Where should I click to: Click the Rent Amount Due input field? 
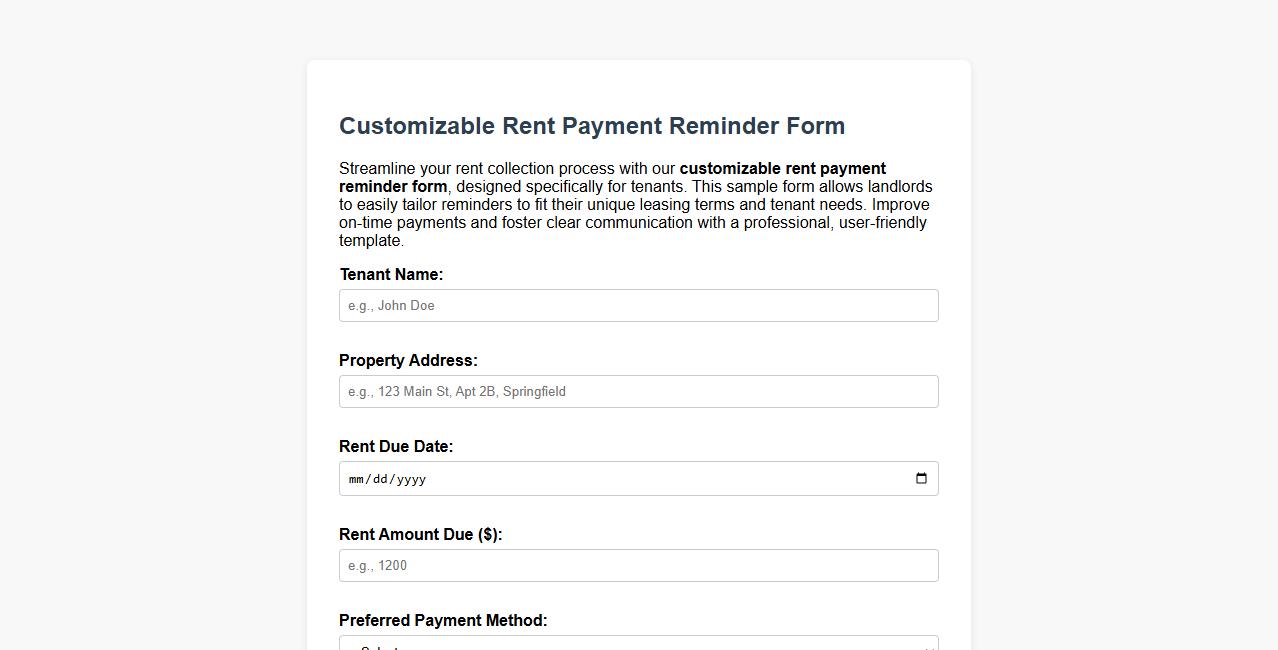point(638,565)
